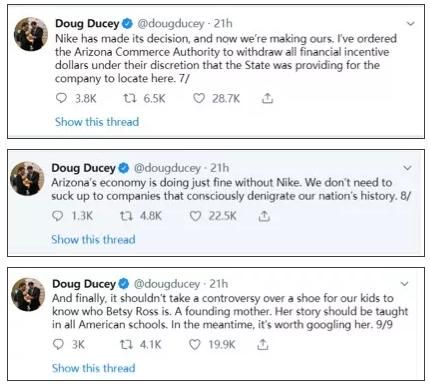Share the tweet ending in 9/9
430x389 pixels.
coord(263,344)
